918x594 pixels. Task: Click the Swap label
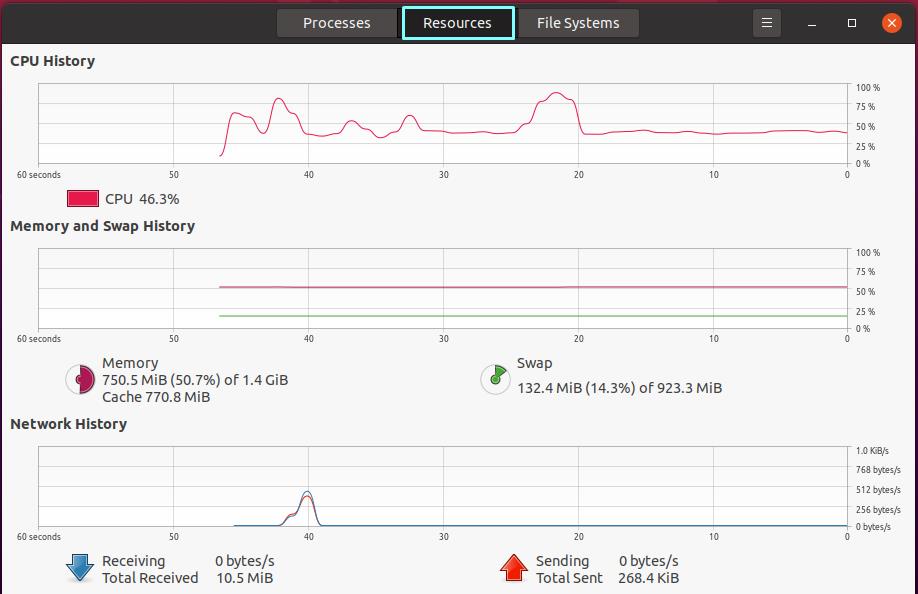pos(535,363)
